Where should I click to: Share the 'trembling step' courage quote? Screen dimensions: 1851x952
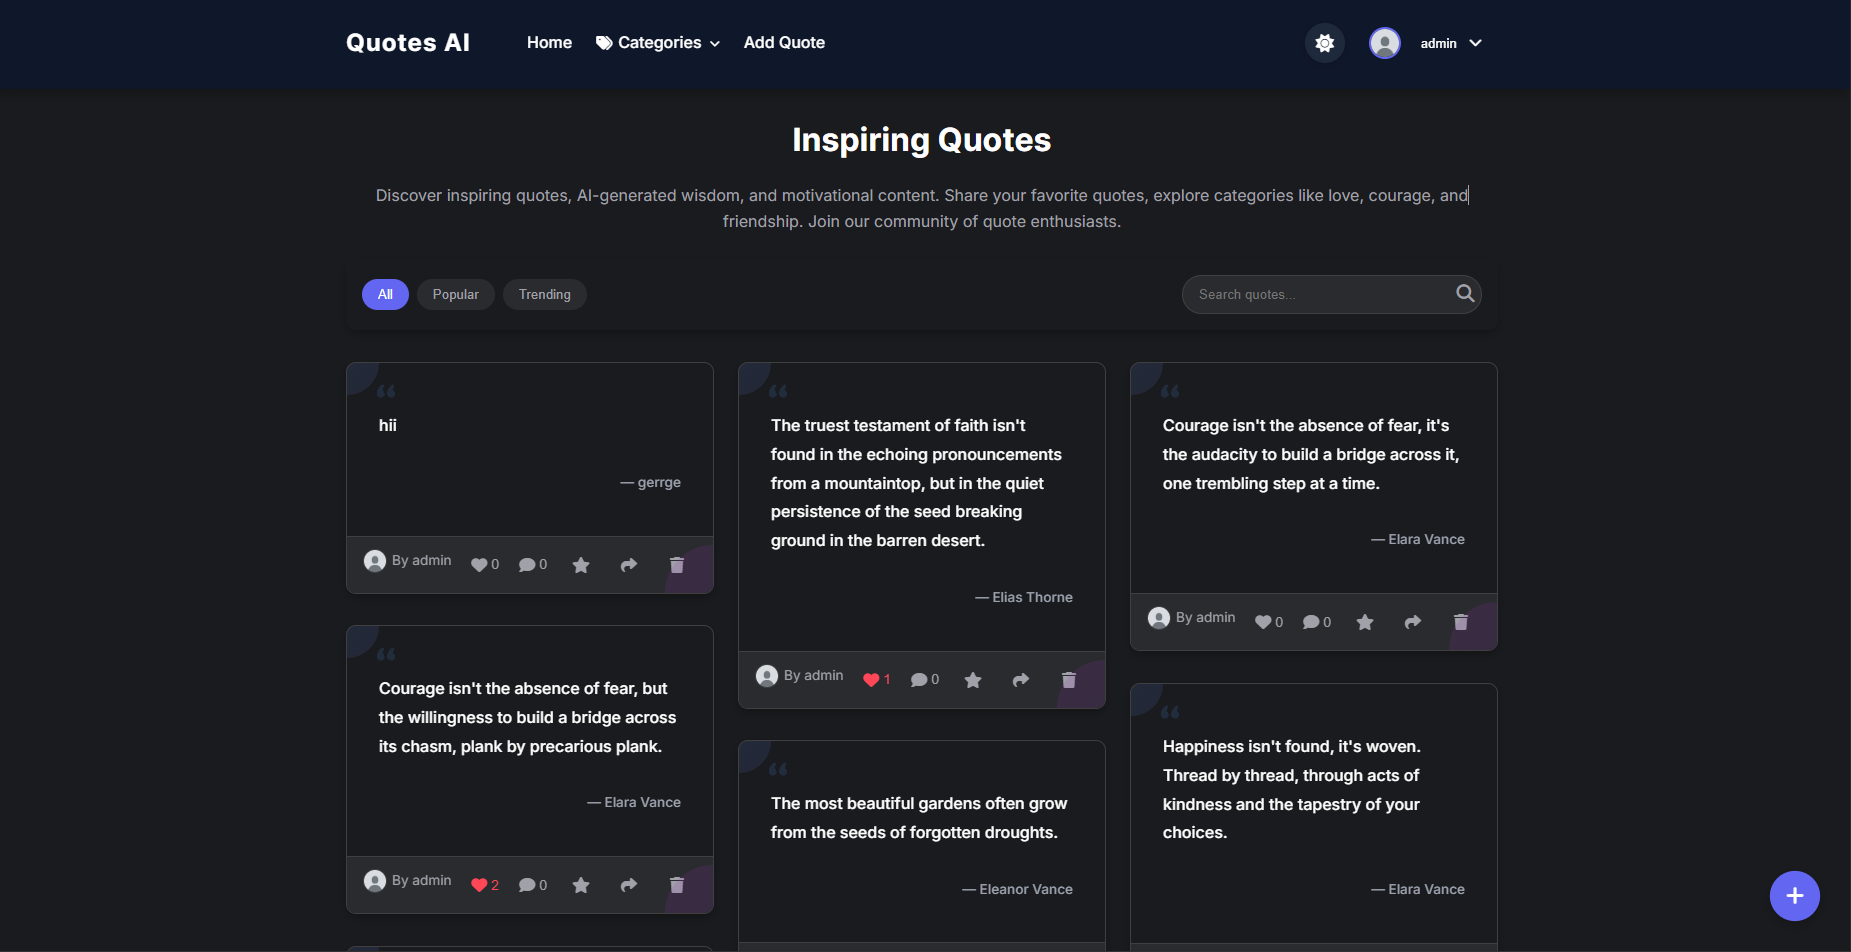pyautogui.click(x=1413, y=622)
